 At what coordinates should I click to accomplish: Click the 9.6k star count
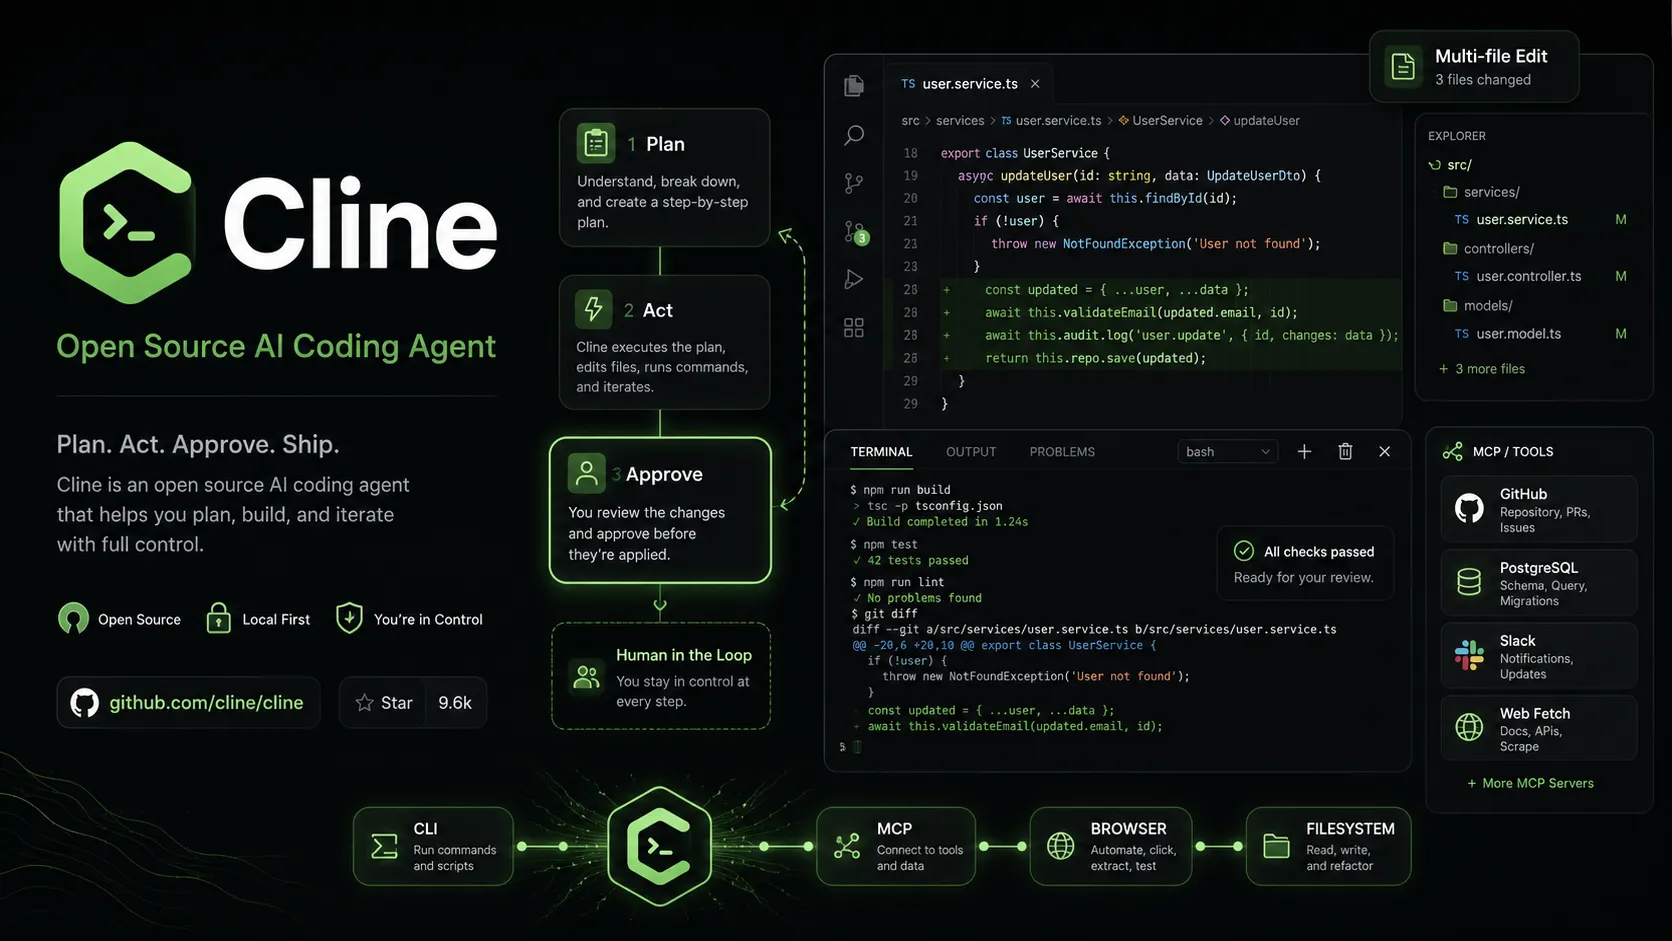click(455, 703)
